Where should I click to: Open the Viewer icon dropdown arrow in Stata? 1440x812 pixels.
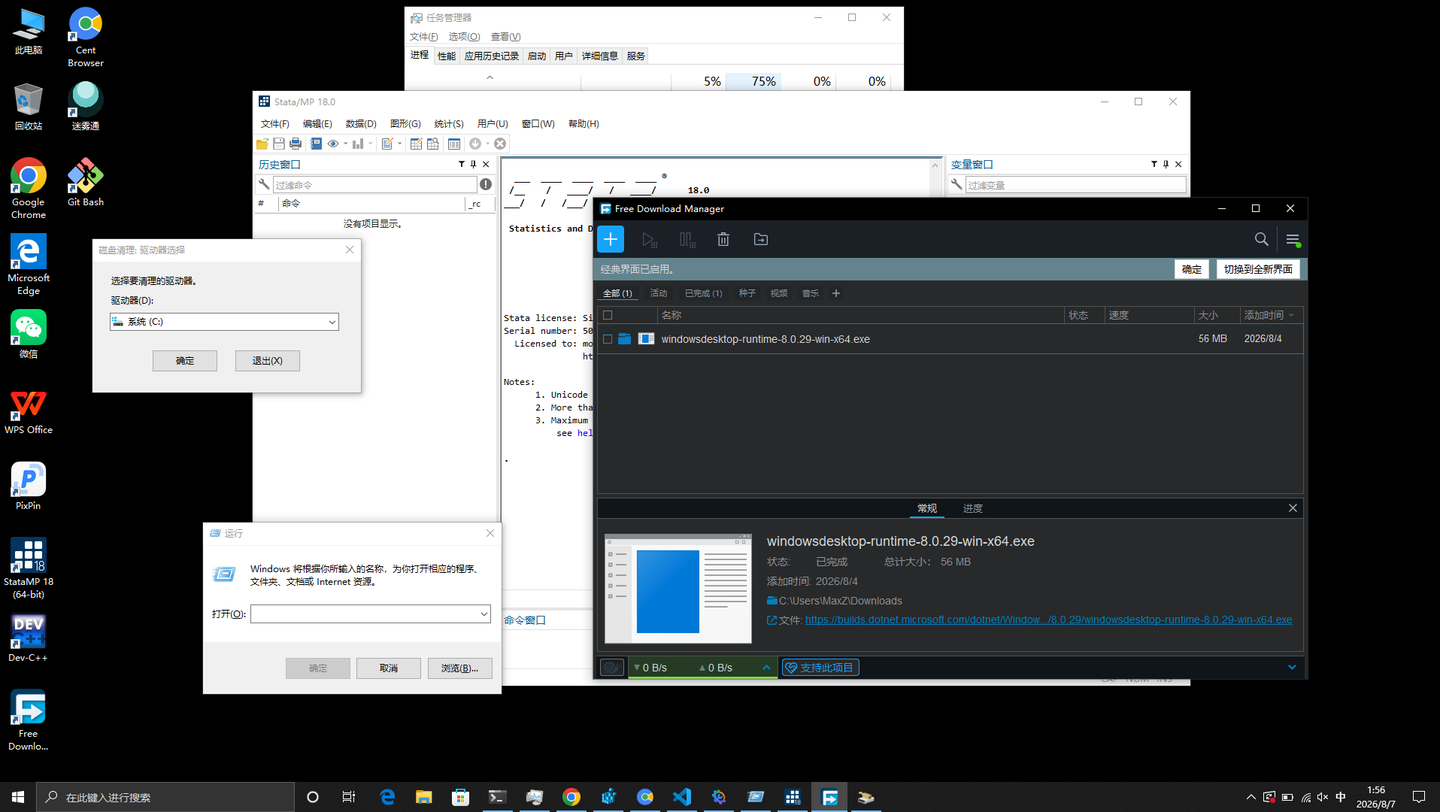345,144
